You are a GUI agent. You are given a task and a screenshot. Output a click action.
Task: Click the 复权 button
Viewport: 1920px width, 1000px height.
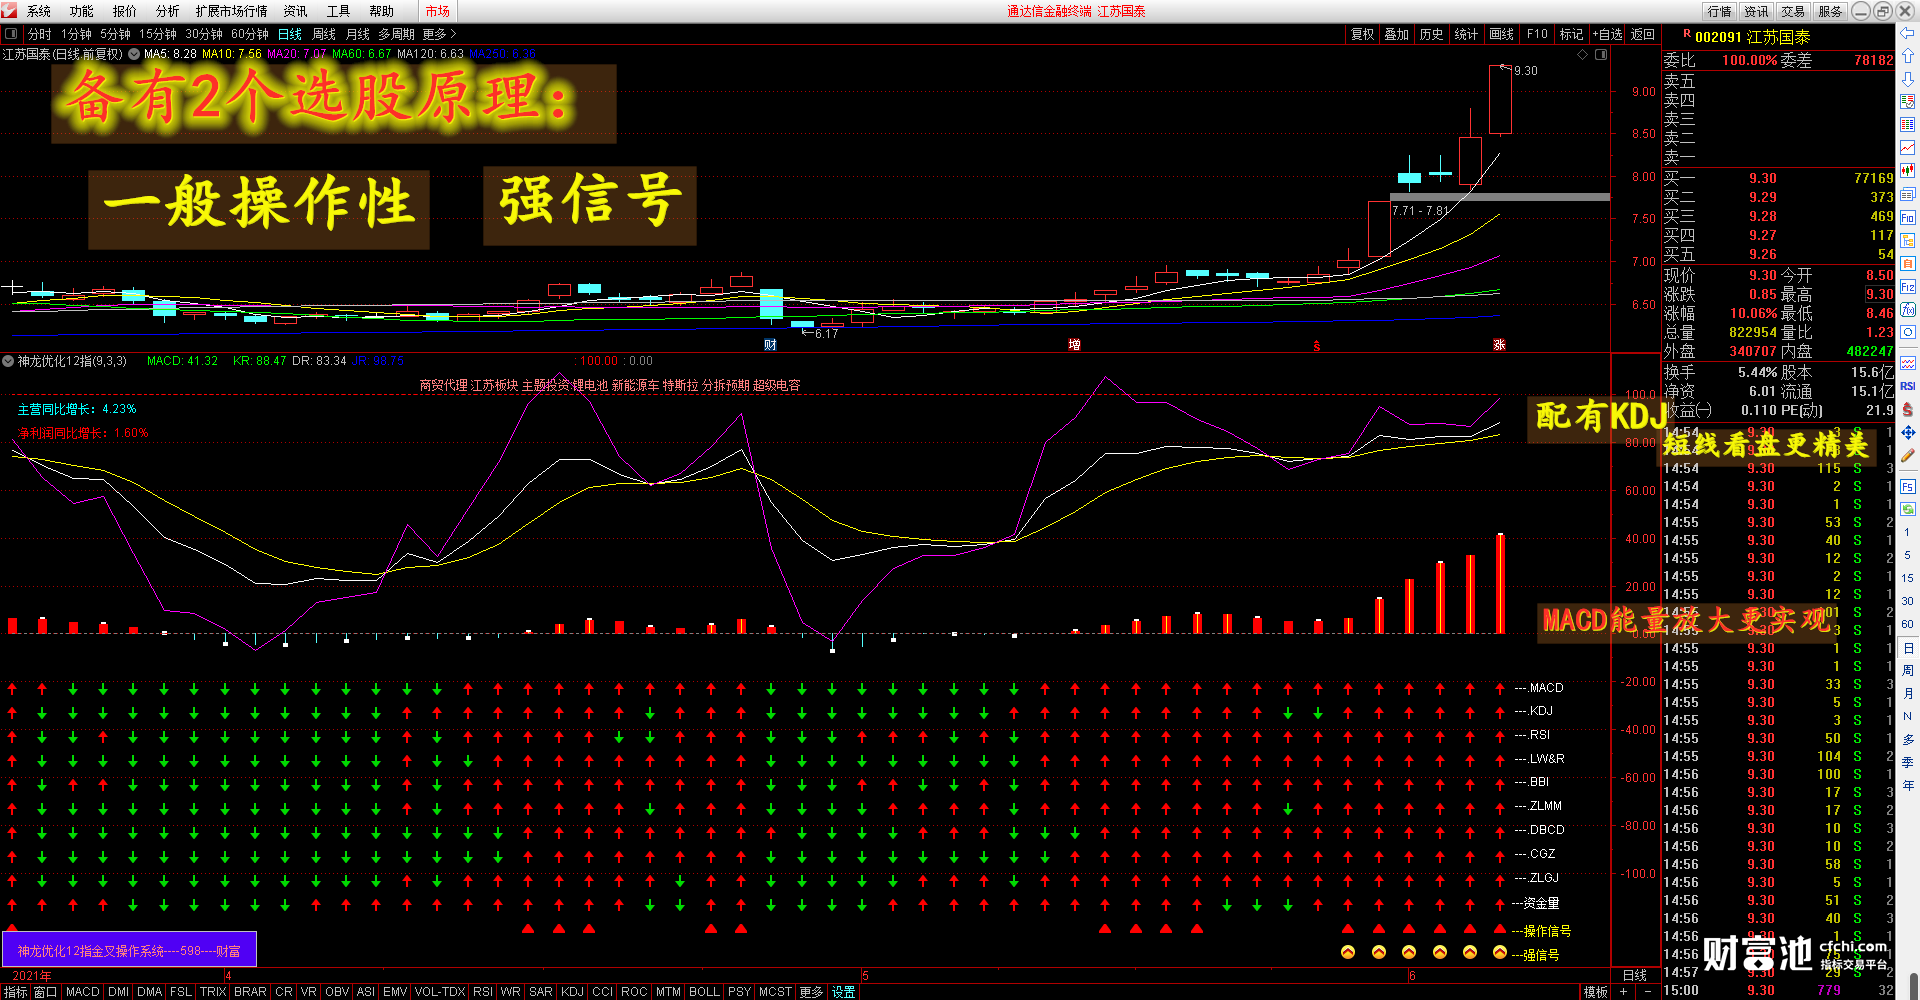1362,34
